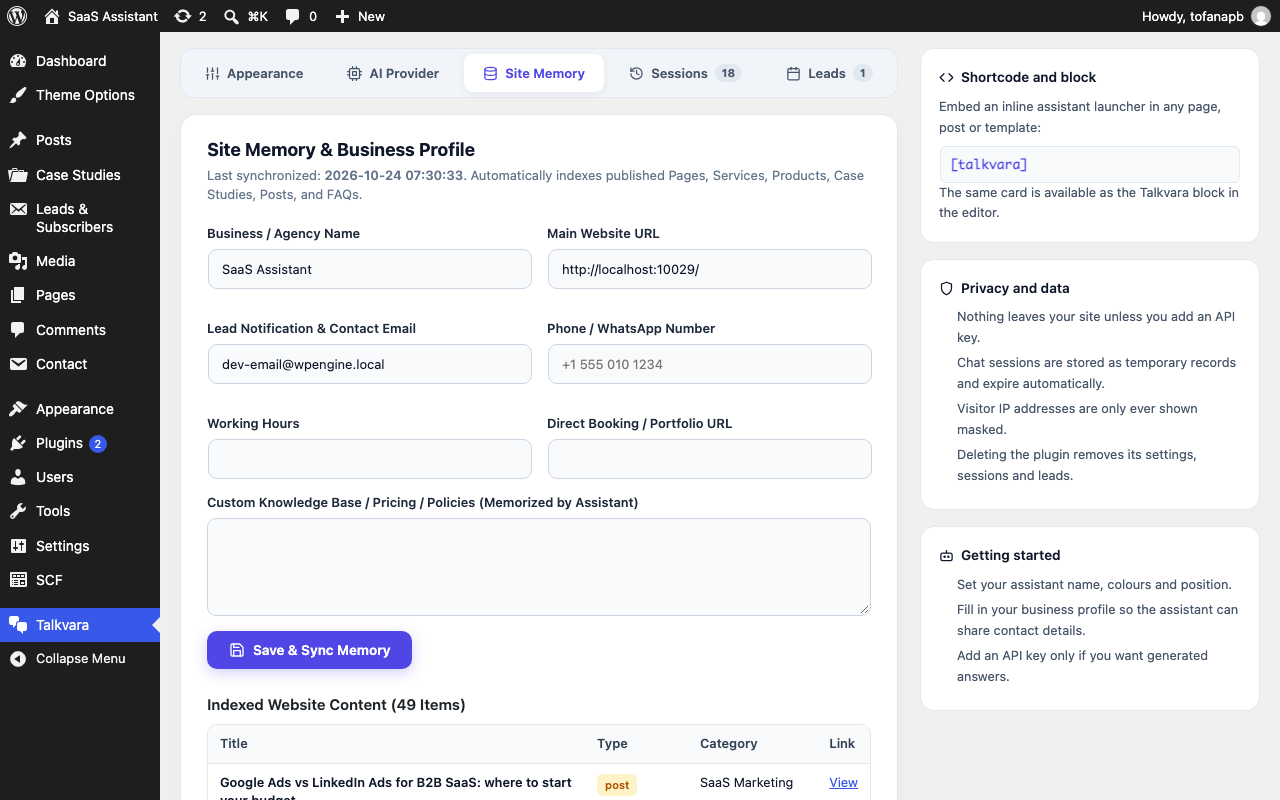
Task: Click the Save & Sync Memory button
Action: (x=309, y=650)
